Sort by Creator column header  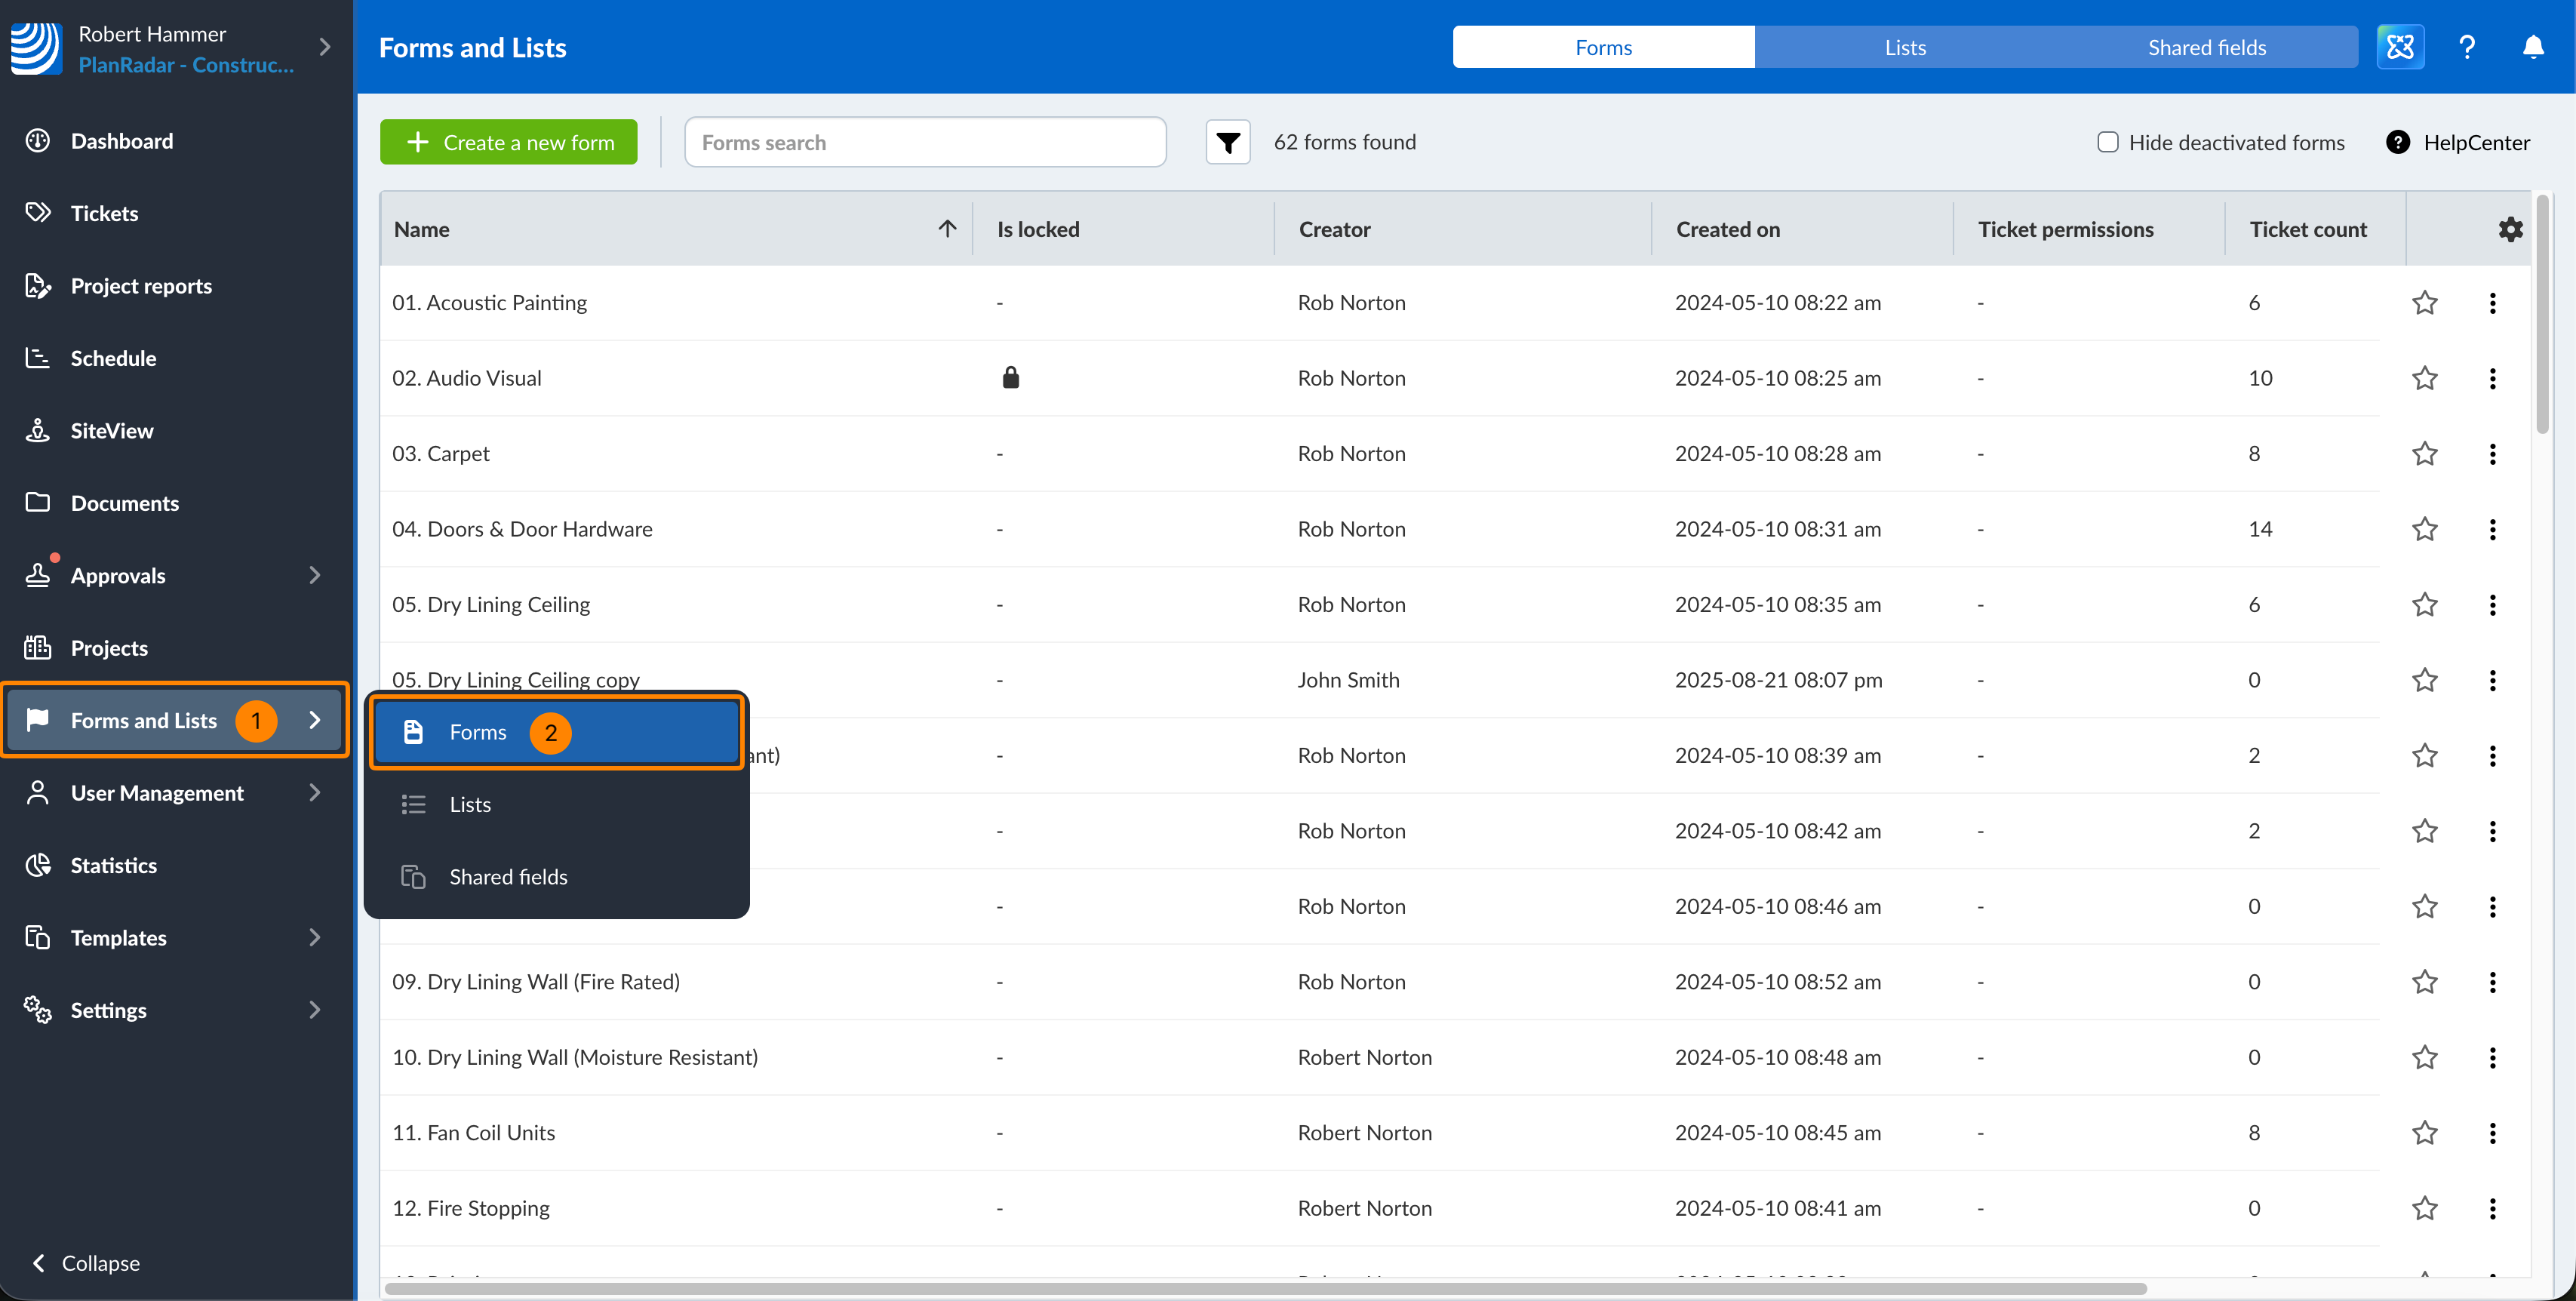click(x=1334, y=229)
